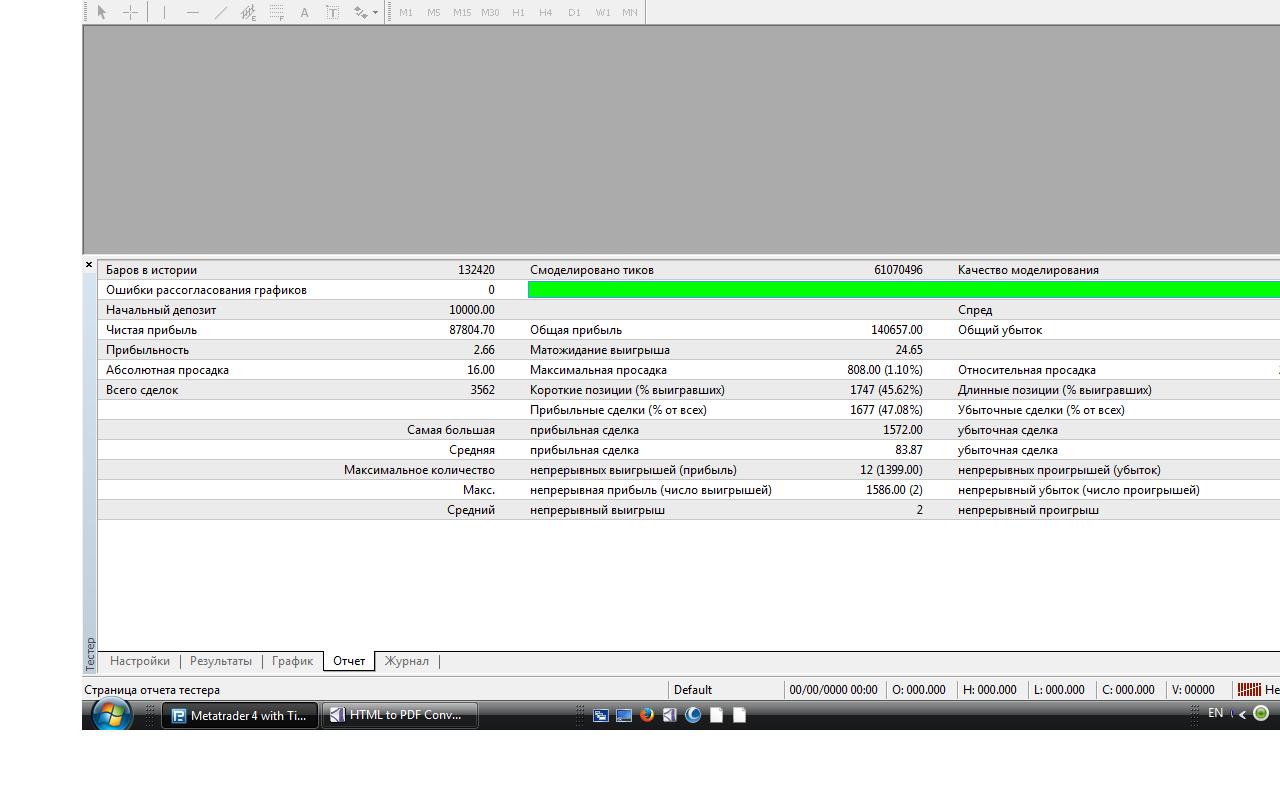Expand hidden tray icons arrow
The height and width of the screenshot is (800, 1280).
(x=1242, y=714)
